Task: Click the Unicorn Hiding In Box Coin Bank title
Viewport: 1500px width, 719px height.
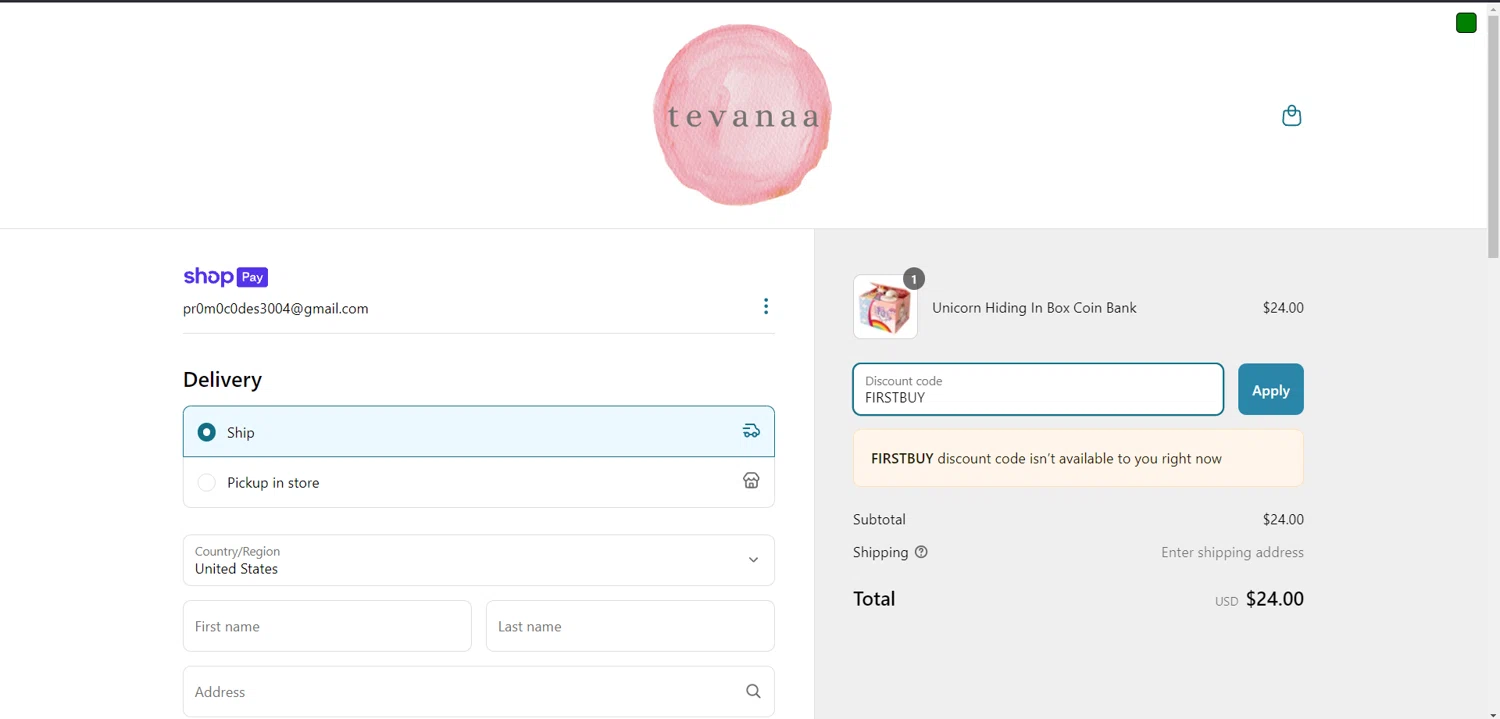Action: (1034, 308)
